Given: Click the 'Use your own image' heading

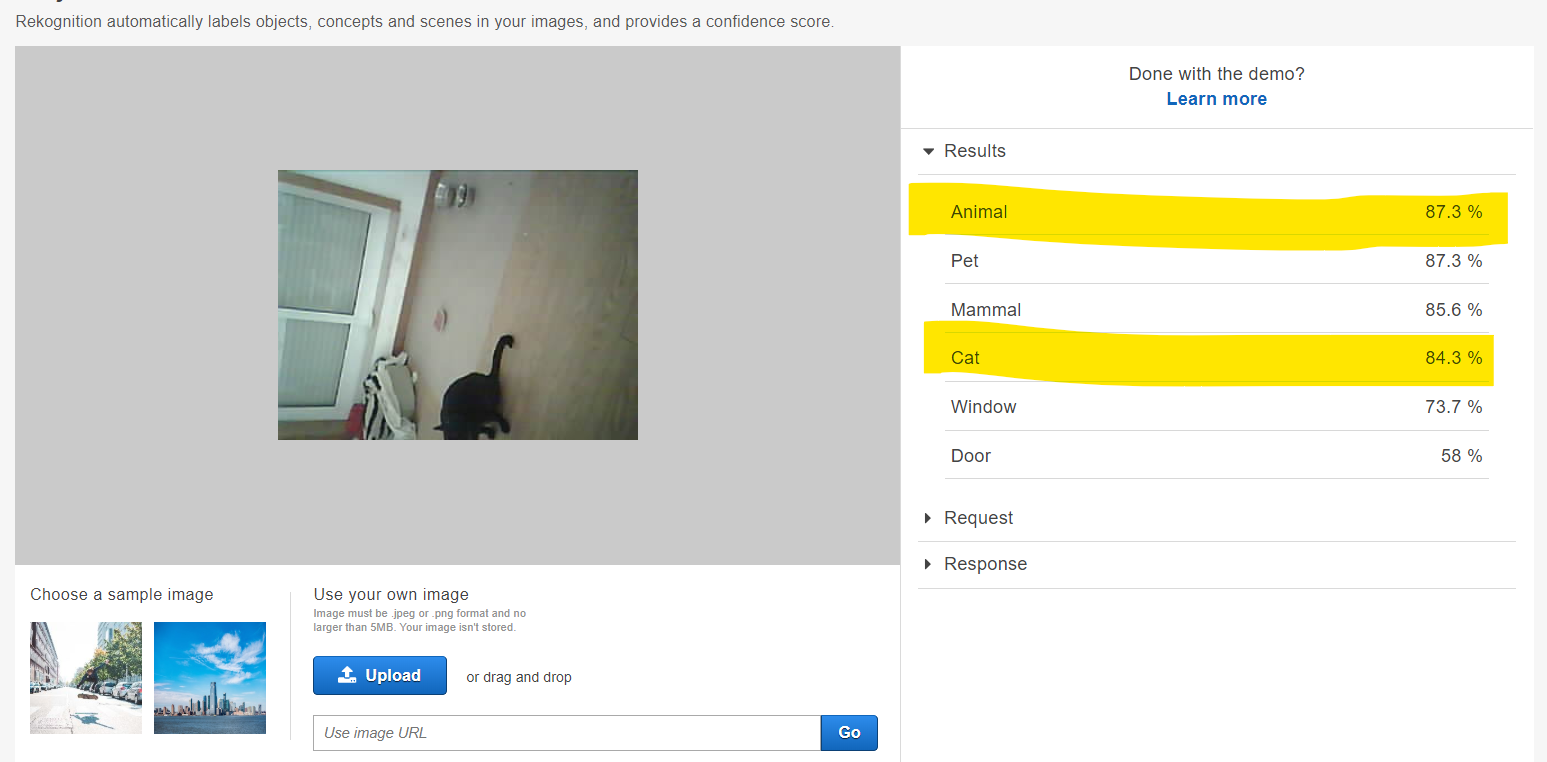Looking at the screenshot, I should pyautogui.click(x=391, y=594).
